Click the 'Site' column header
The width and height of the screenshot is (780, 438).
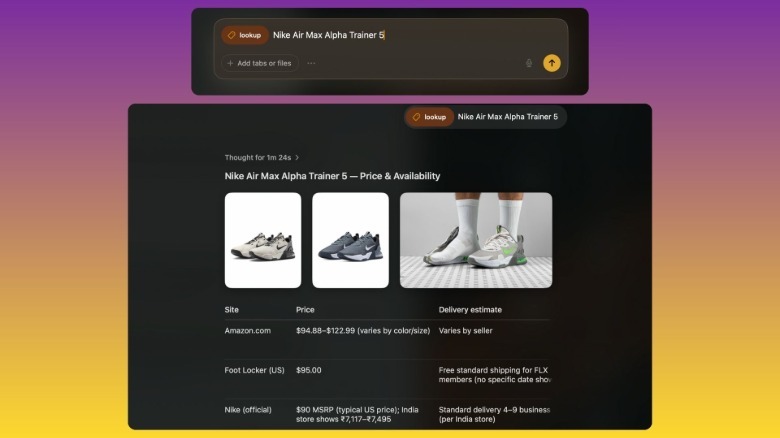(231, 310)
